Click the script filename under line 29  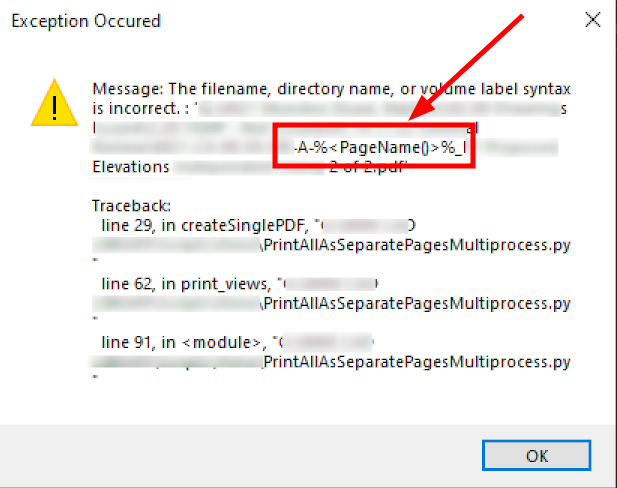pyautogui.click(x=416, y=242)
